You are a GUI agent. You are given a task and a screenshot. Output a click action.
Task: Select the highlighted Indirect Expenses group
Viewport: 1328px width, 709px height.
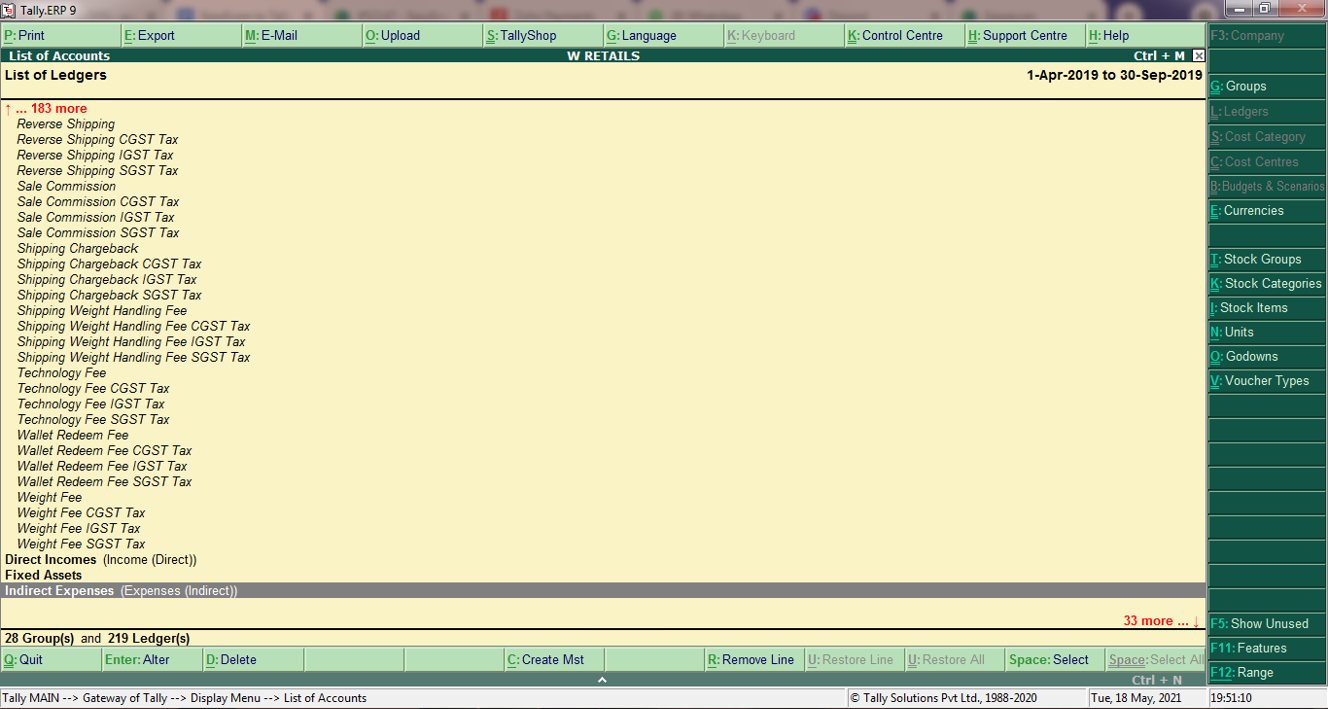(603, 591)
